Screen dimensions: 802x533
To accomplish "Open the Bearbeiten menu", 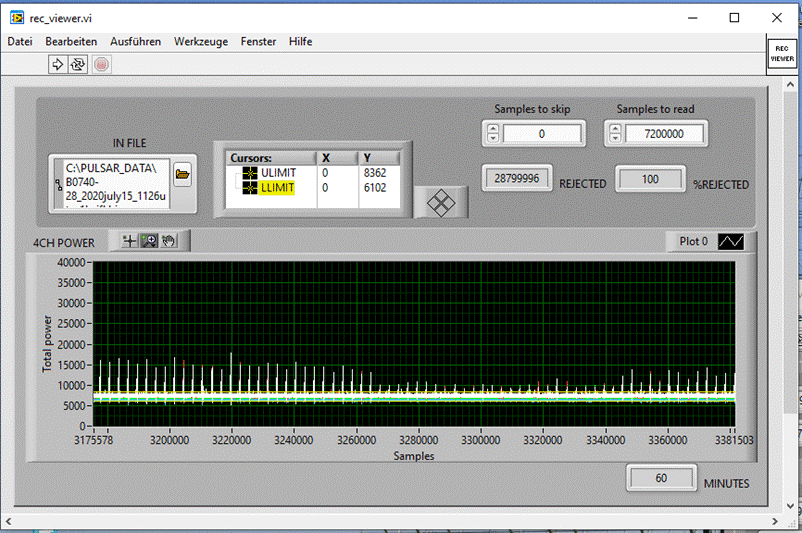I will (71, 41).
